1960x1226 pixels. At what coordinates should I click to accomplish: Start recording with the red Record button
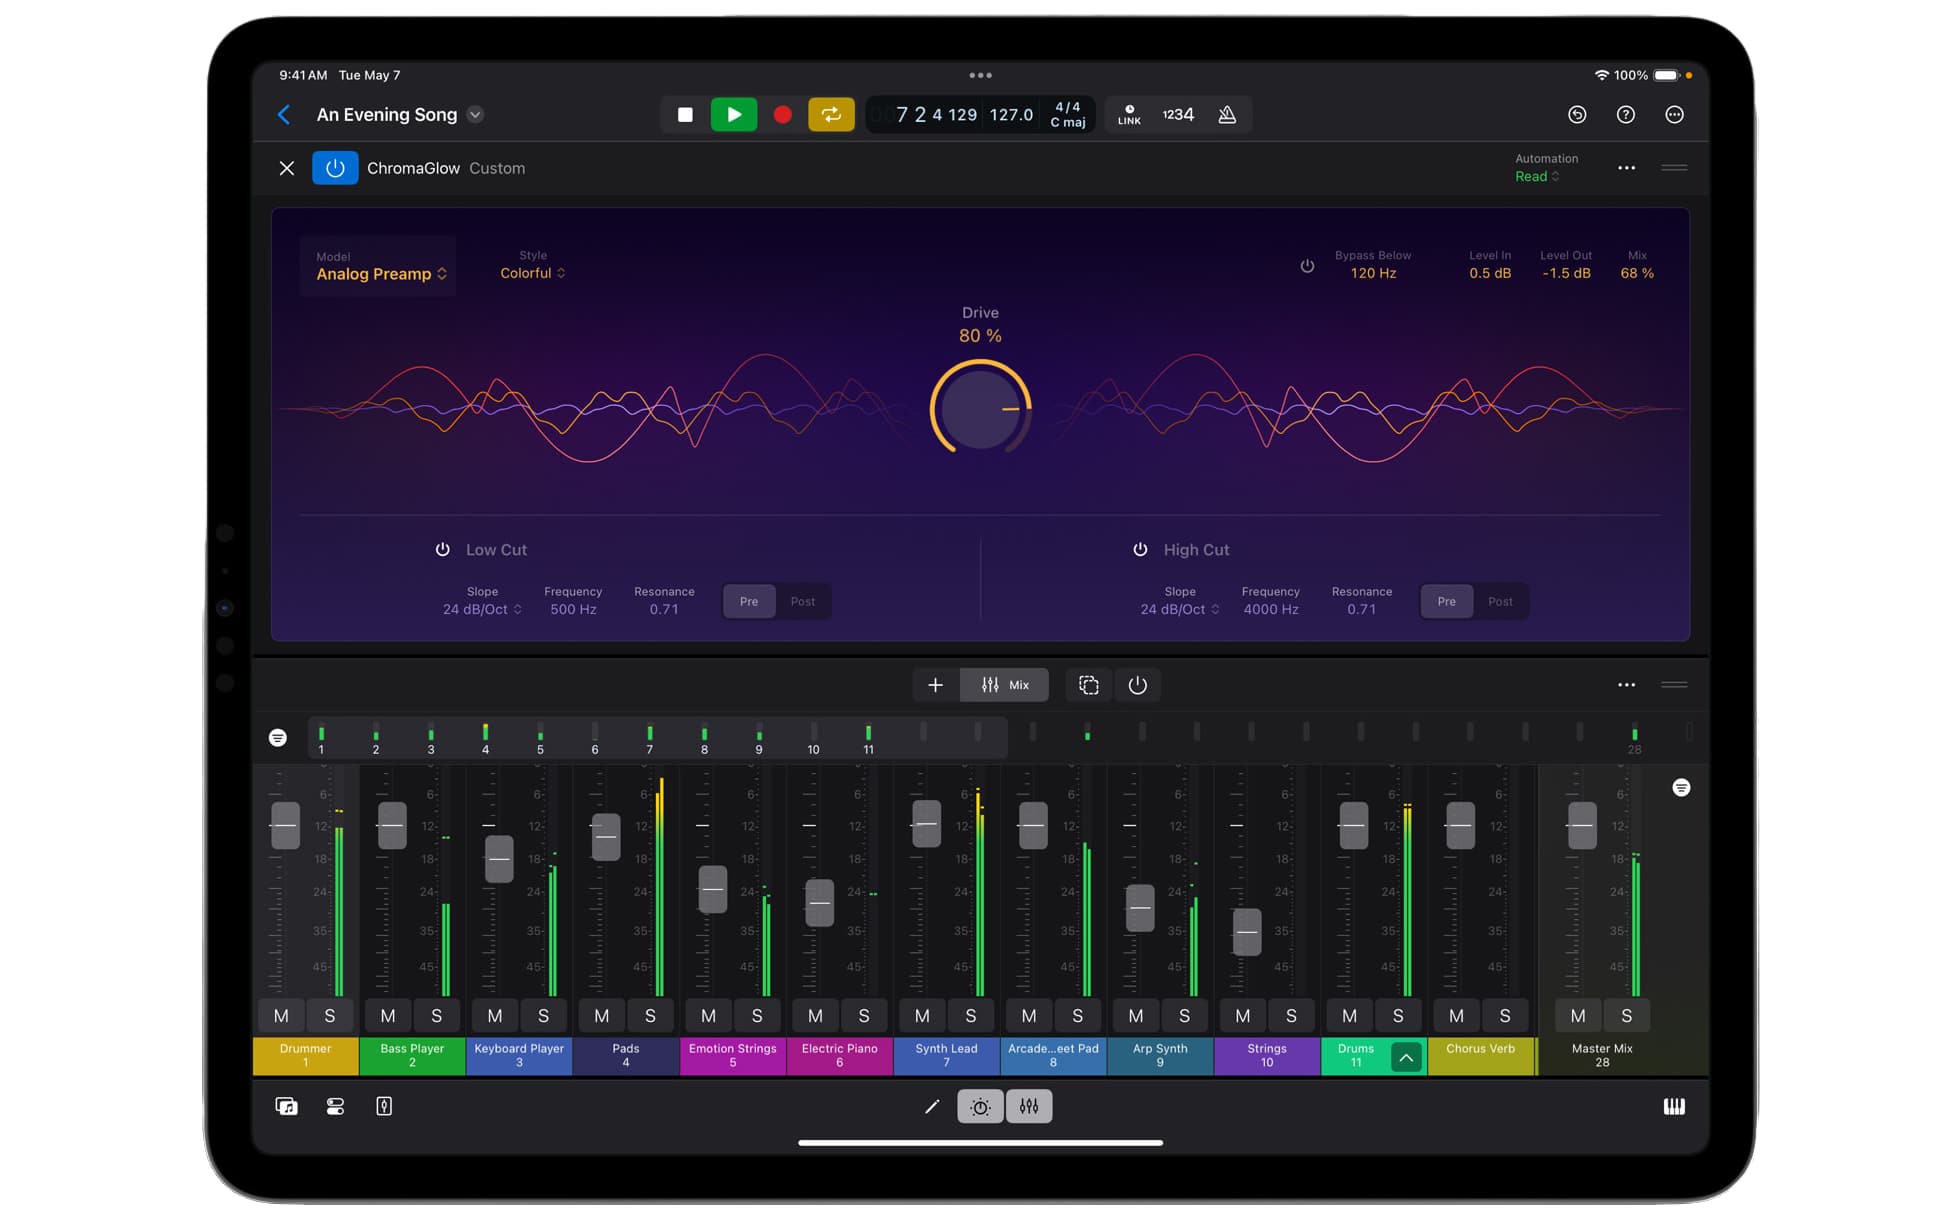click(x=782, y=115)
